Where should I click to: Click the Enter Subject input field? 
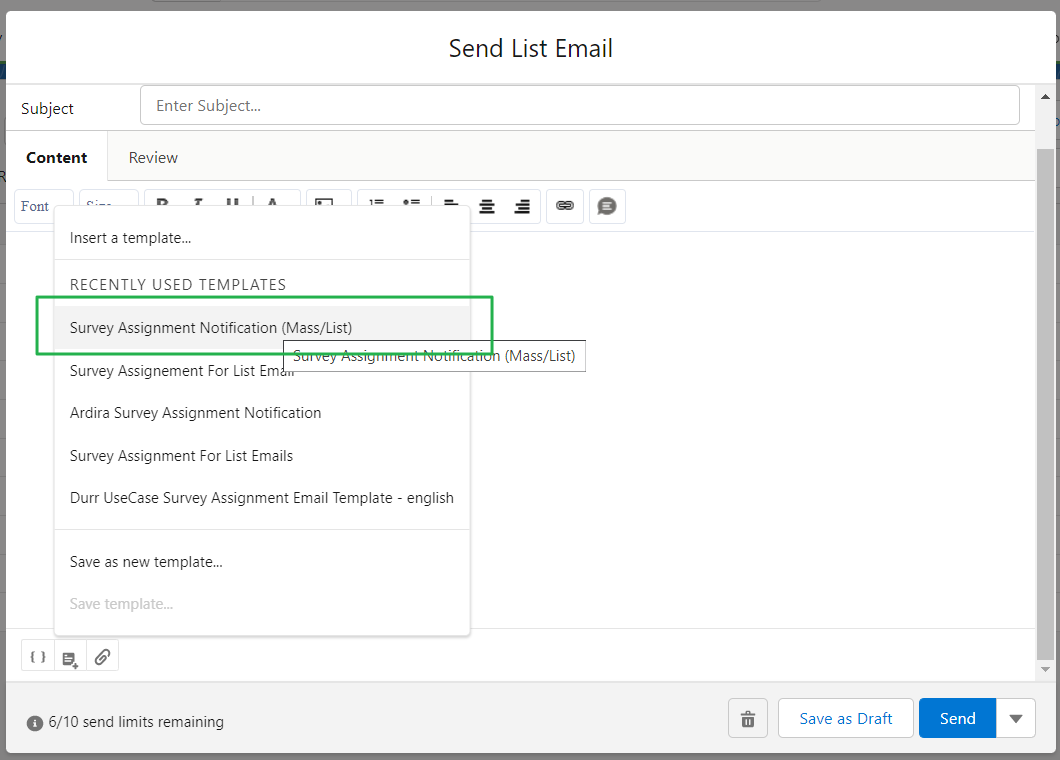pyautogui.click(x=580, y=104)
